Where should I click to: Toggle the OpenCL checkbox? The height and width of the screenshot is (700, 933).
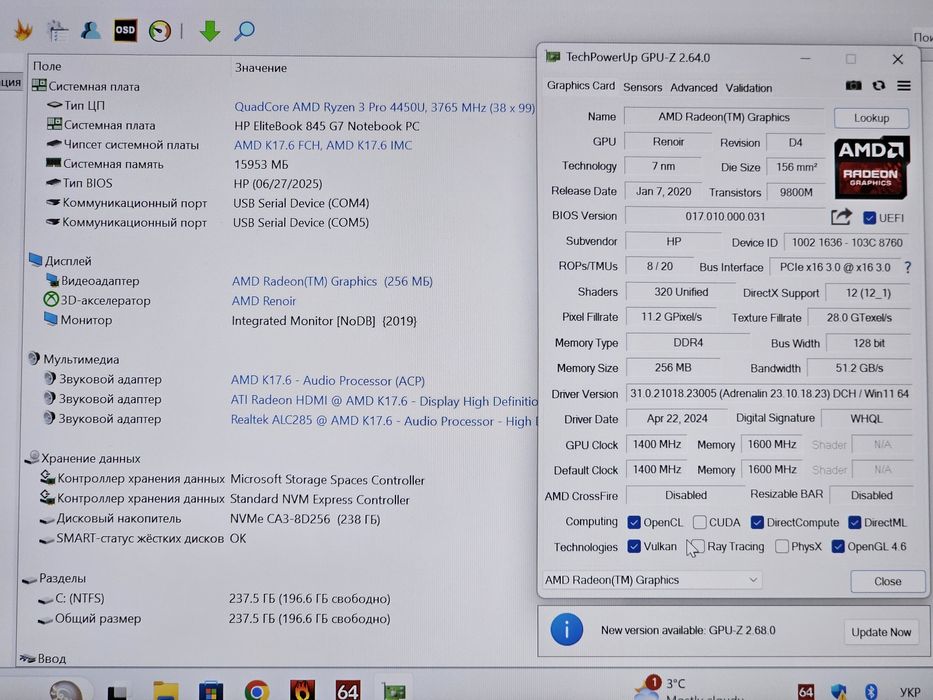(x=634, y=523)
